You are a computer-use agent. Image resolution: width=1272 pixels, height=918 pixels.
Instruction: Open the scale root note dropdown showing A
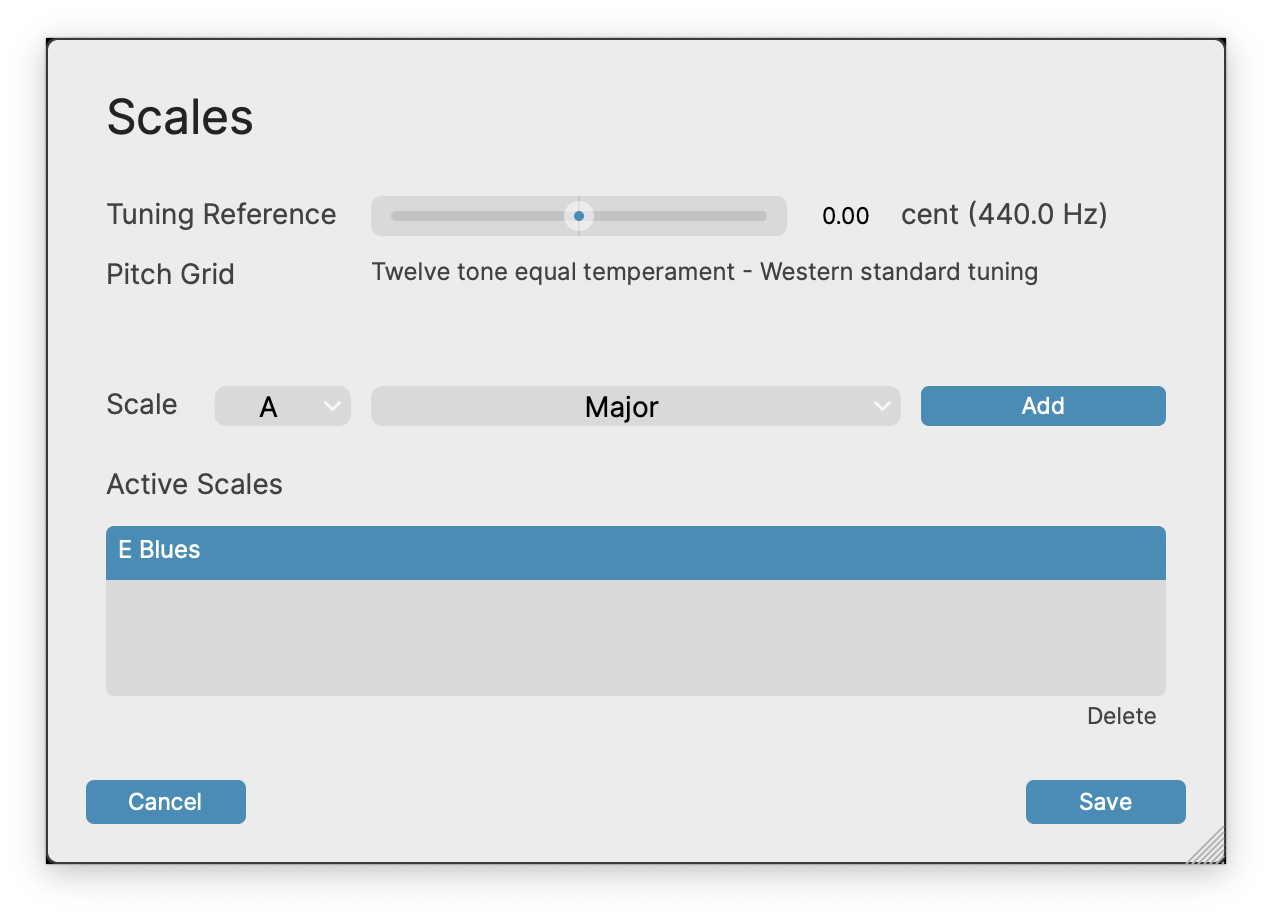(x=282, y=406)
